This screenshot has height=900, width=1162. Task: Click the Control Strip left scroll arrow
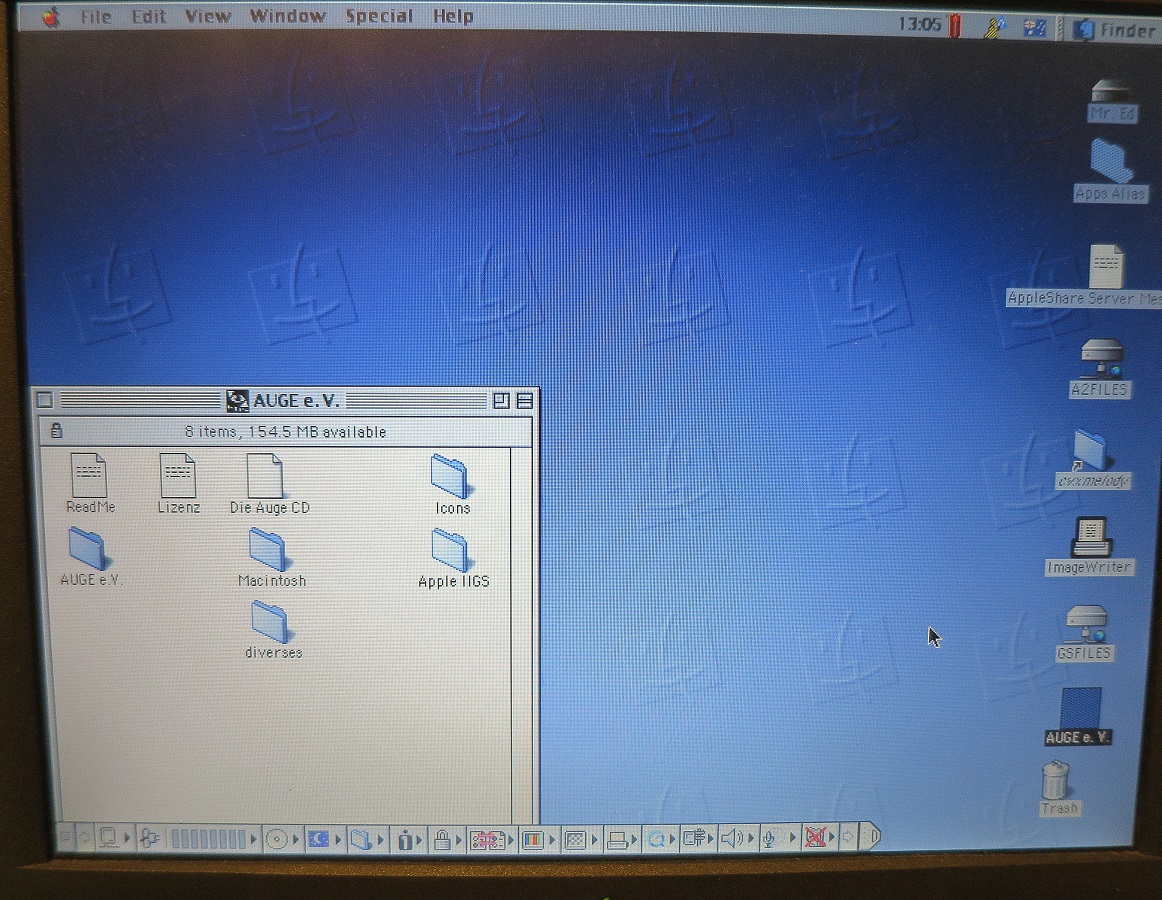pyautogui.click(x=84, y=838)
